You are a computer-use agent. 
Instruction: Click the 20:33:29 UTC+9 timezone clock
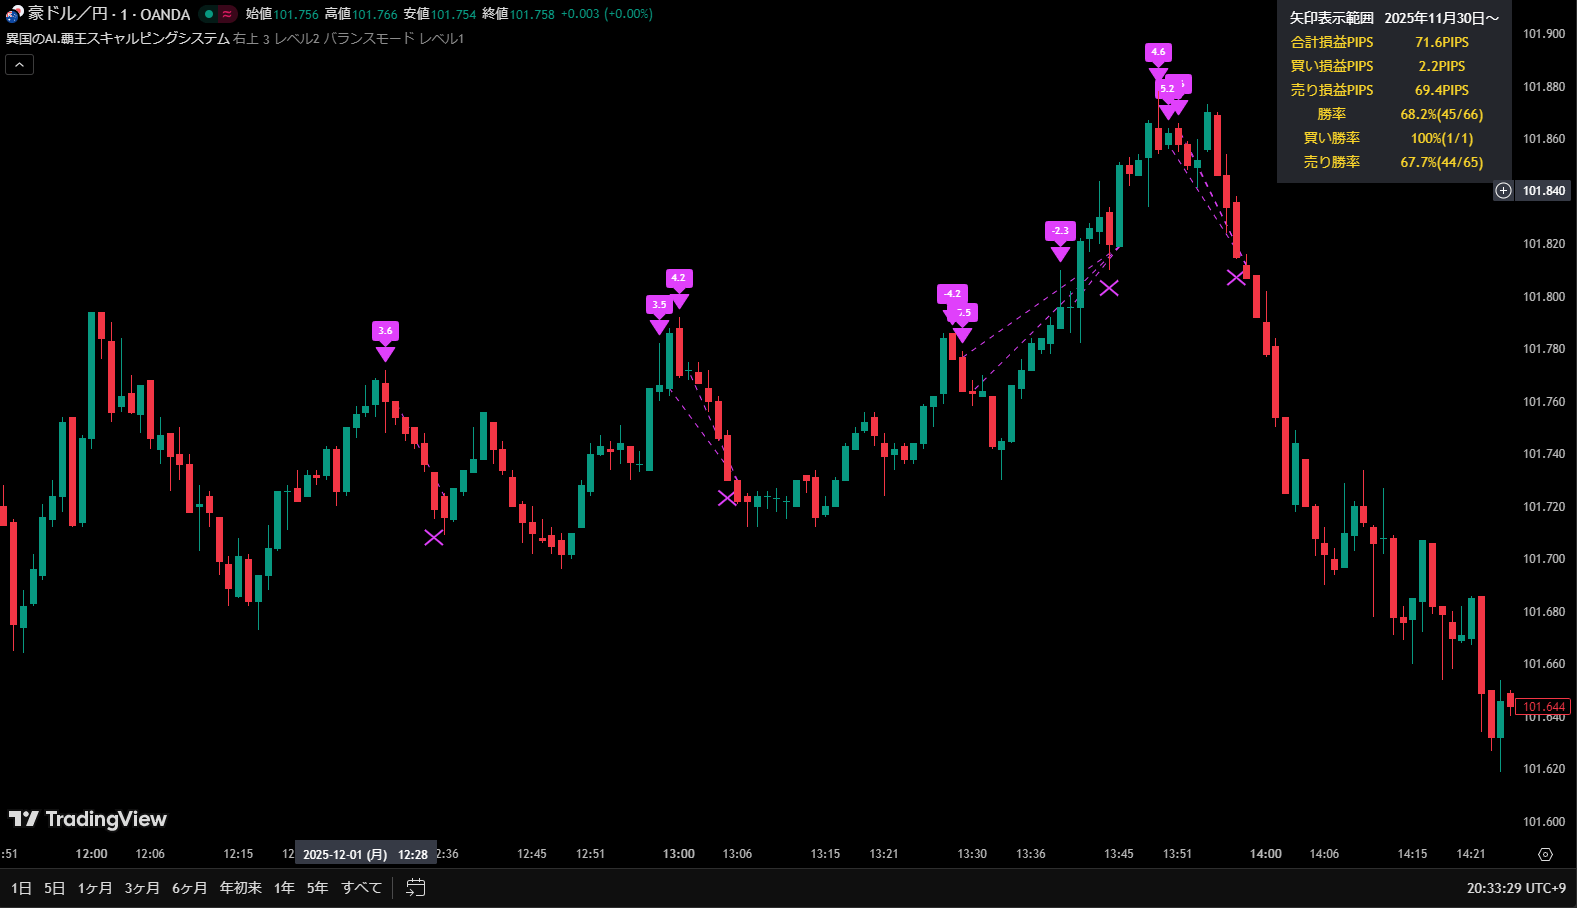(1516, 888)
